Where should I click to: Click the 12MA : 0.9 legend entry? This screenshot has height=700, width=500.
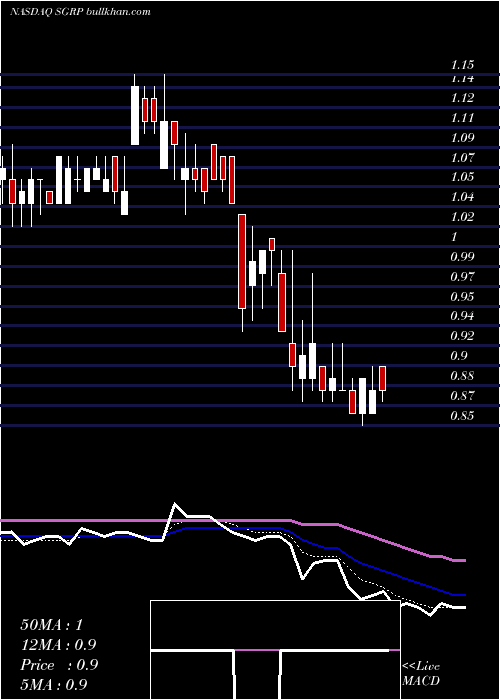(x=58, y=645)
